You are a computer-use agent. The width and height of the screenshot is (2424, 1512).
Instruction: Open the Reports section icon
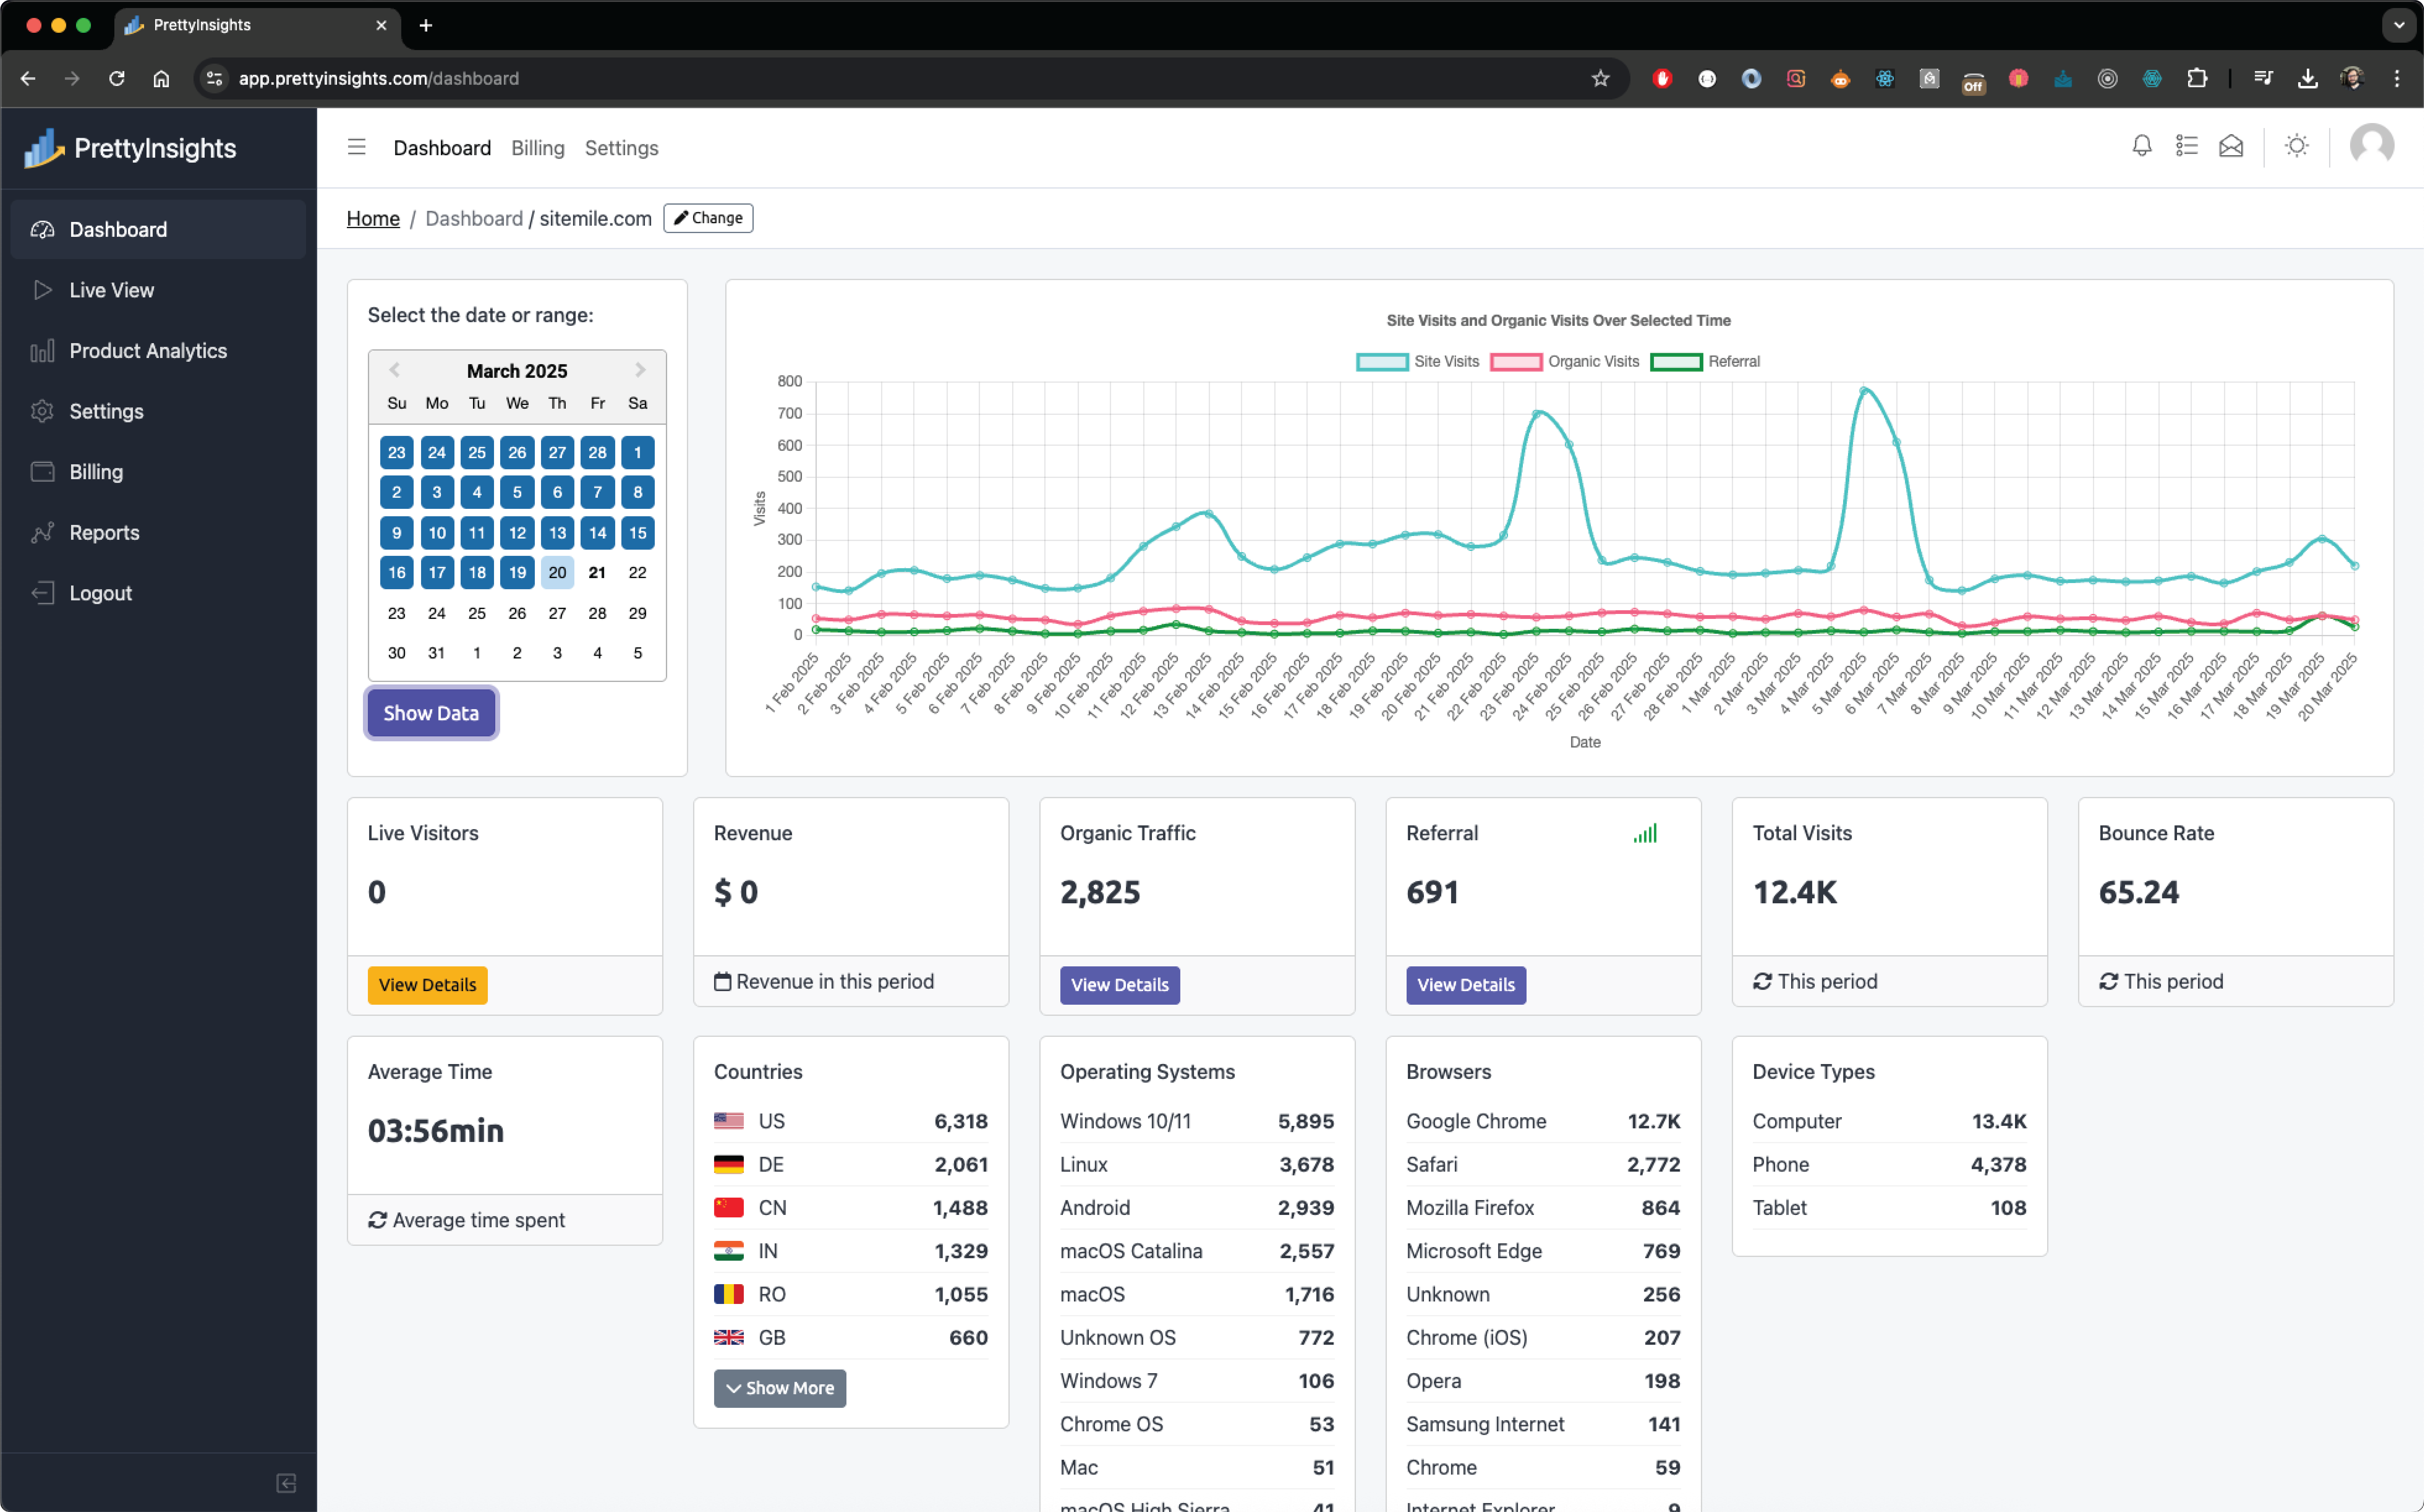tap(42, 531)
